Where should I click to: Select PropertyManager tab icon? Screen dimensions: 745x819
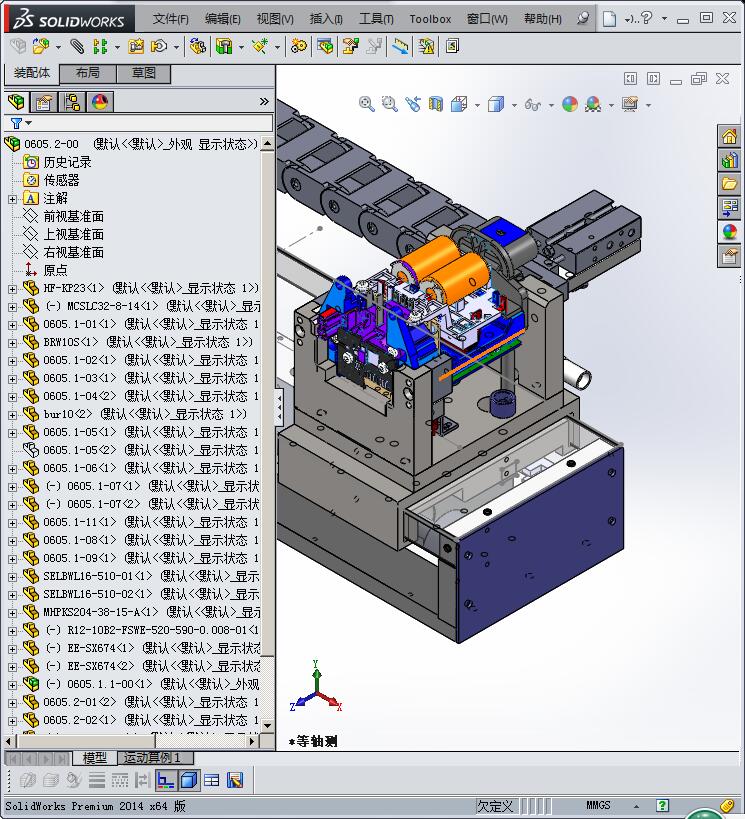tap(44, 102)
